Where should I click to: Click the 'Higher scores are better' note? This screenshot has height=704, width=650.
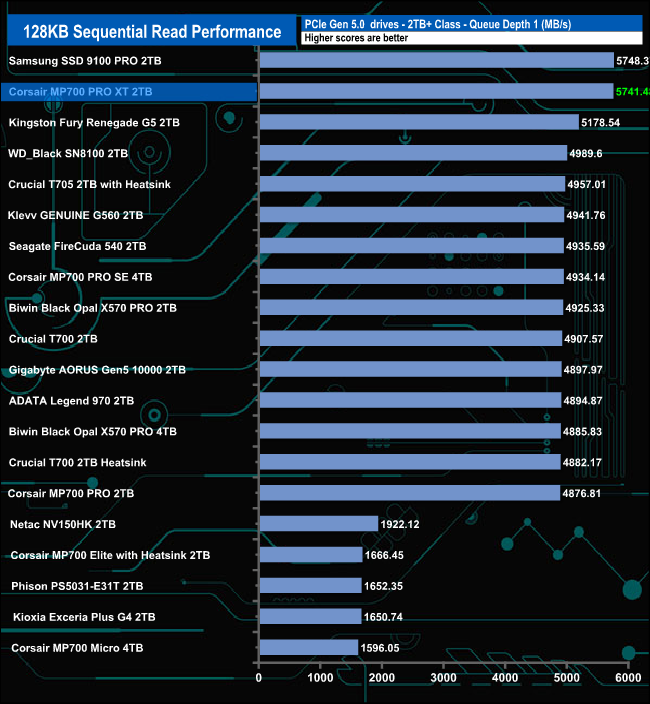pos(356,38)
